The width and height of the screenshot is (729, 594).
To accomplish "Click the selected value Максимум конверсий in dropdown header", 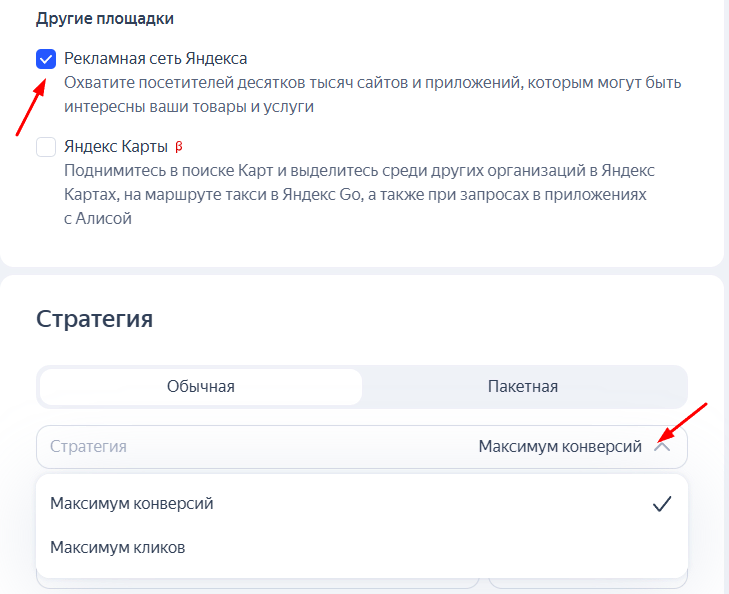I will click(560, 446).
